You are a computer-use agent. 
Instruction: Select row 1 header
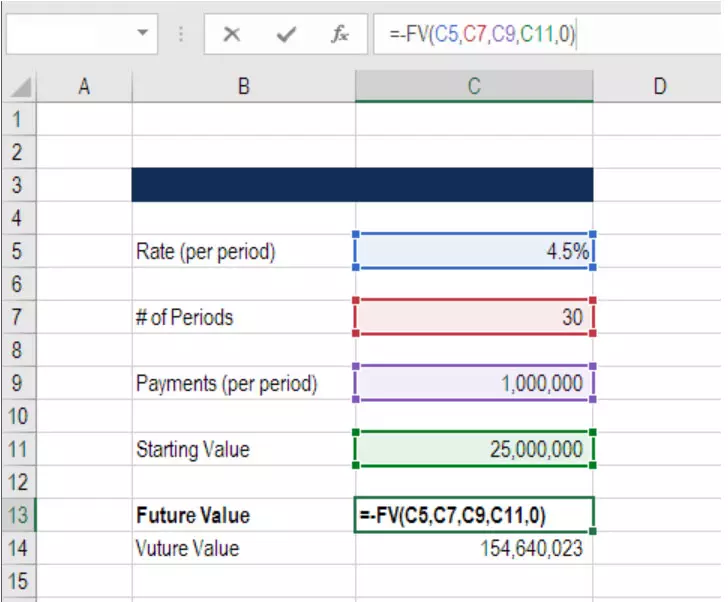(x=19, y=119)
